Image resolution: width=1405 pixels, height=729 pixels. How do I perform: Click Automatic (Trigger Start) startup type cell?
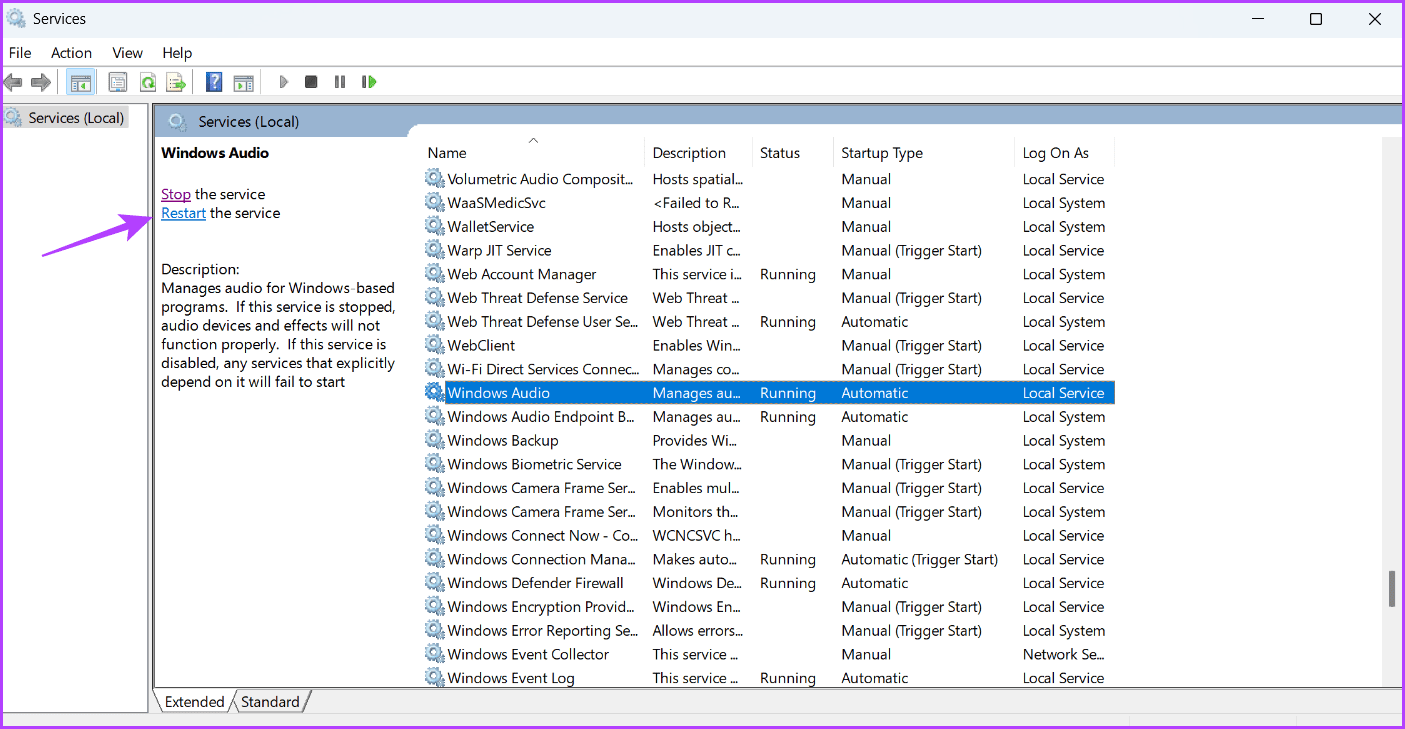tap(920, 560)
